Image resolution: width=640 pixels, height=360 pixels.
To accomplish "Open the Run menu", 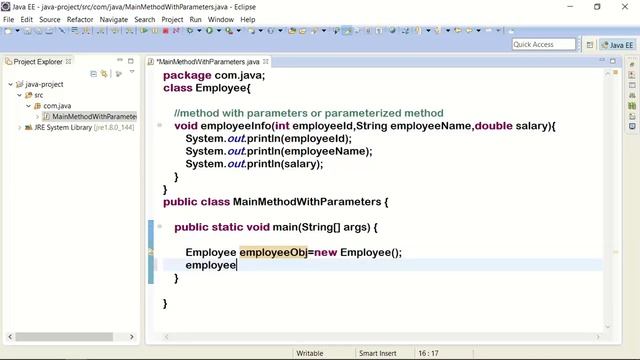I will (x=196, y=20).
